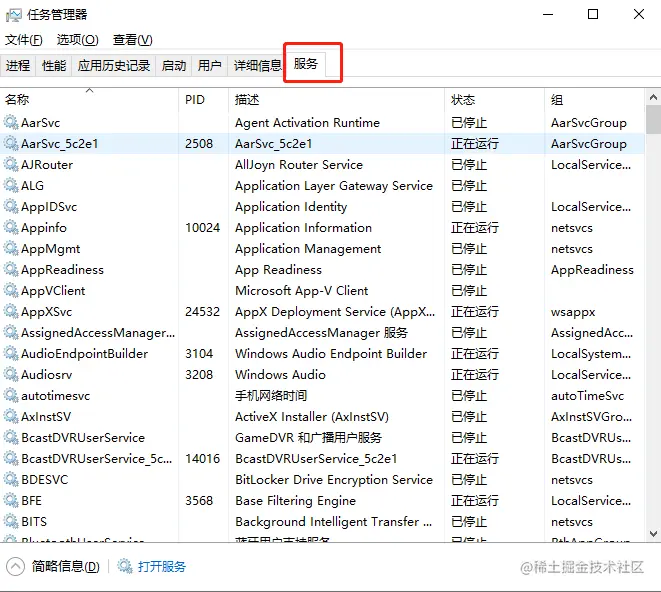Select the autoTimeSvc group cell
The height and width of the screenshot is (592, 661).
tap(587, 396)
